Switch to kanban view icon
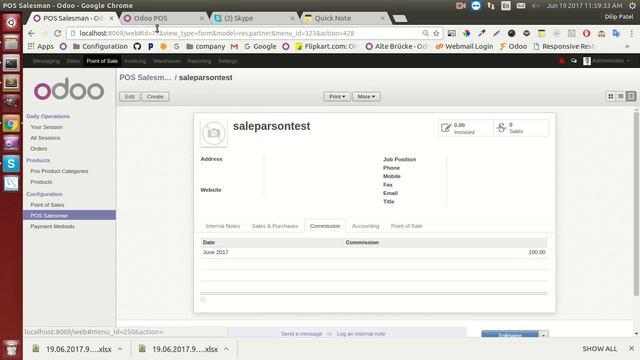The width and height of the screenshot is (640, 360). (x=611, y=96)
